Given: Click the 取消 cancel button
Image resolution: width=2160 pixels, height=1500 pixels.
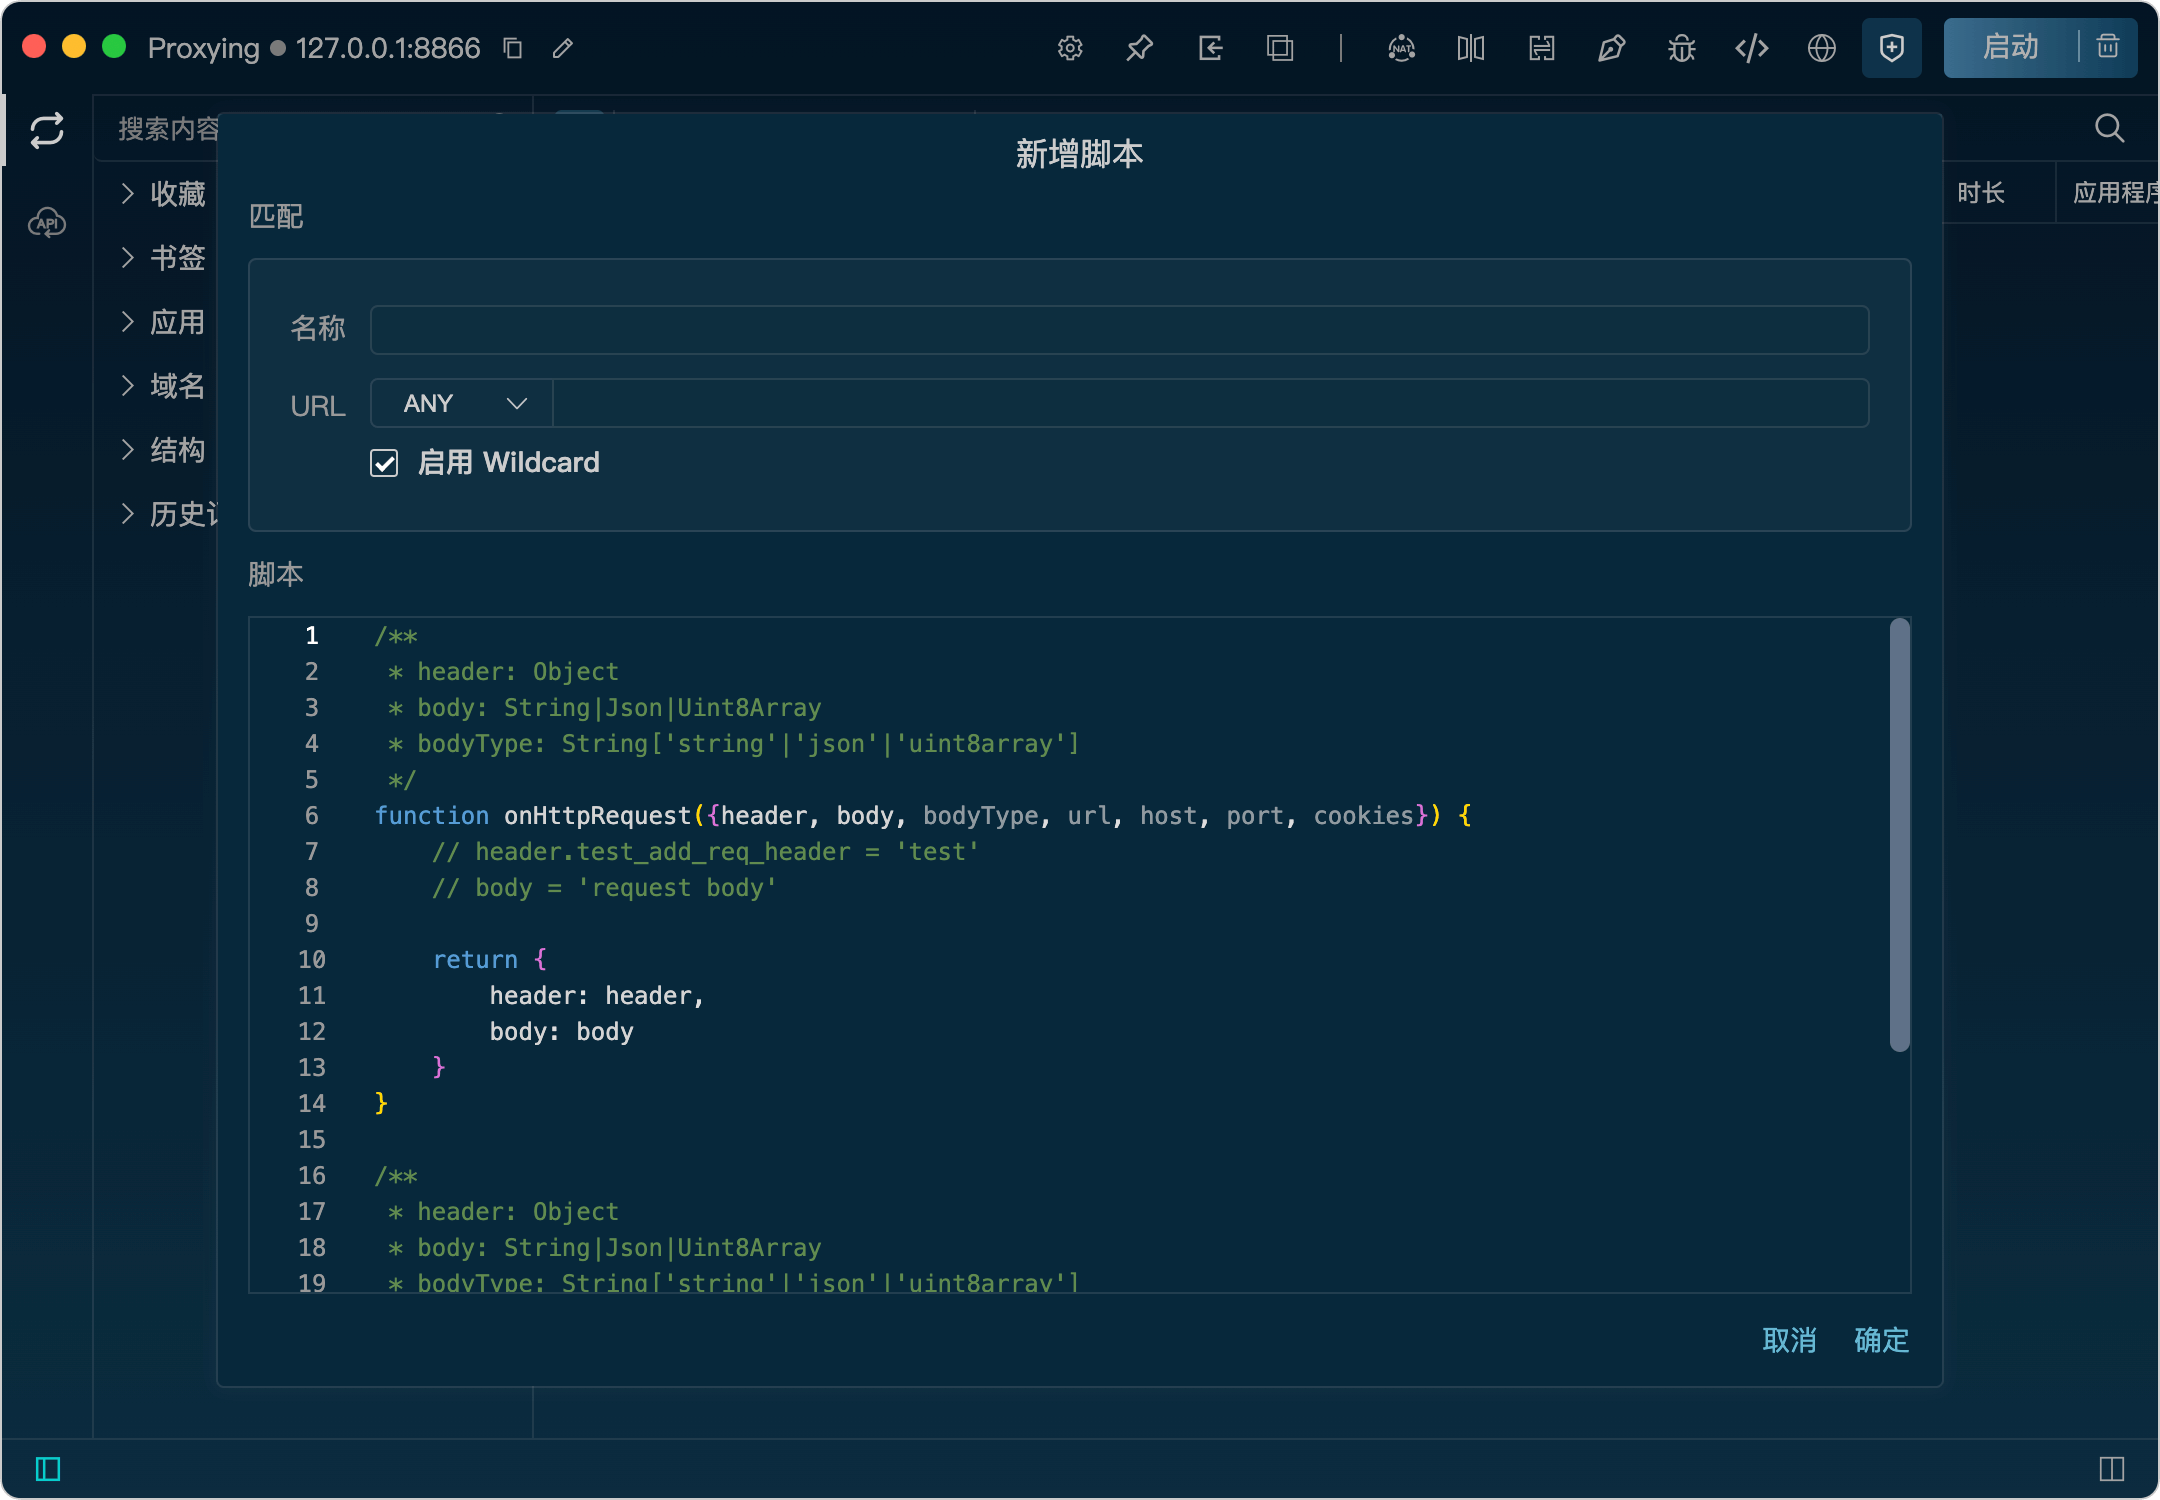Looking at the screenshot, I should click(1789, 1340).
